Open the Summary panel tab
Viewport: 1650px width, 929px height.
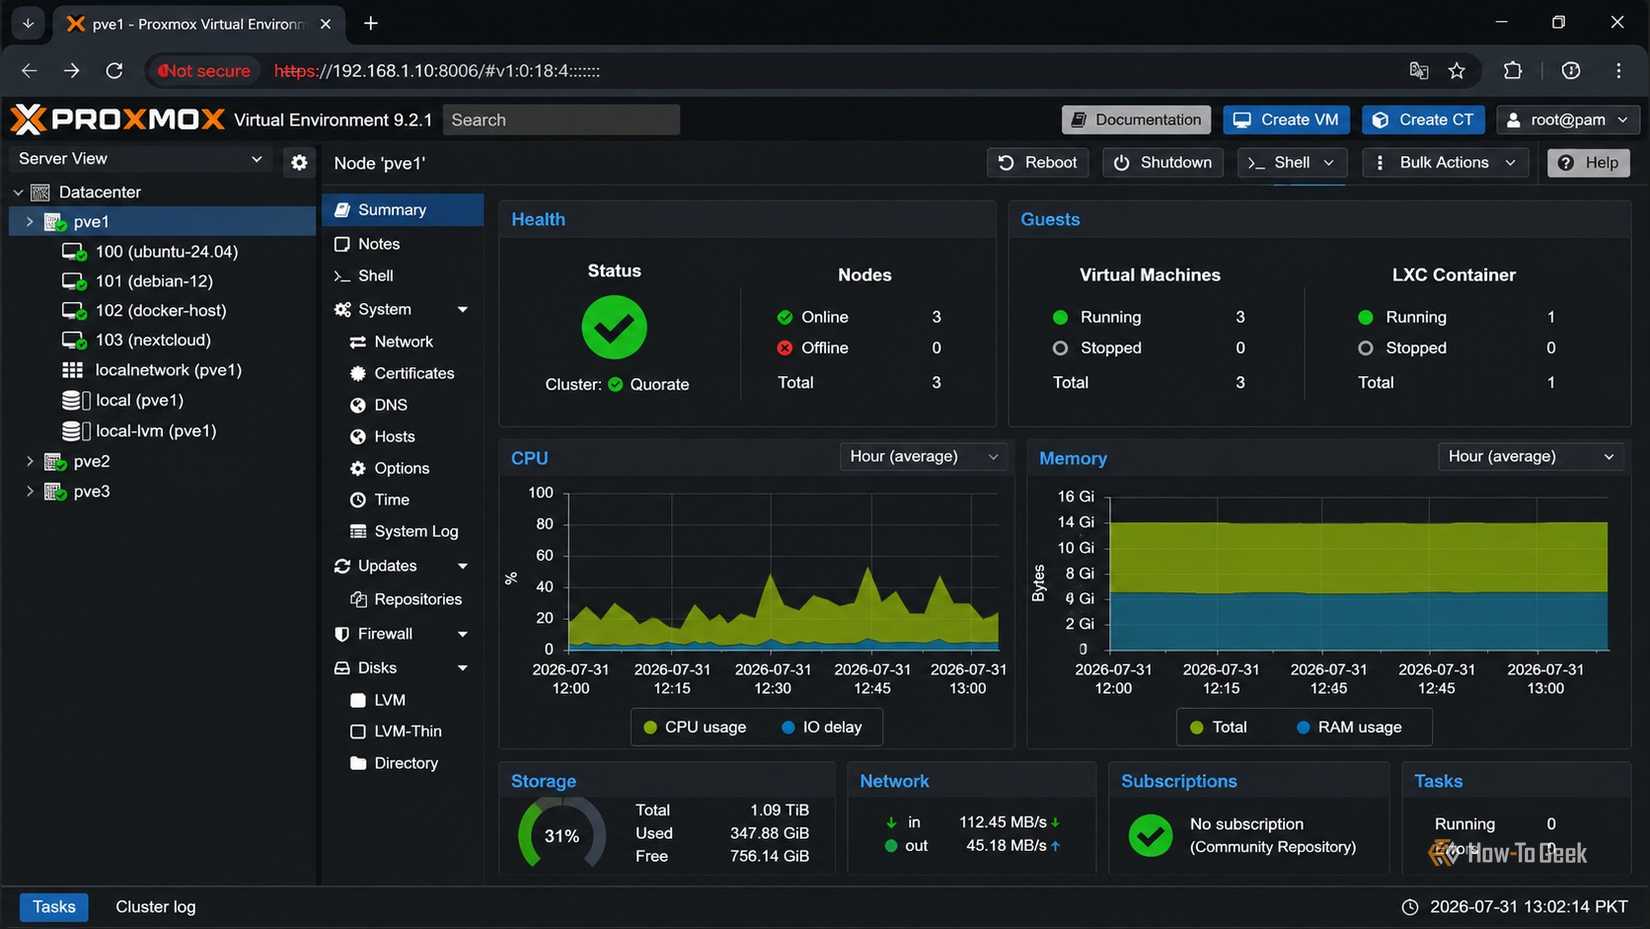(403, 210)
